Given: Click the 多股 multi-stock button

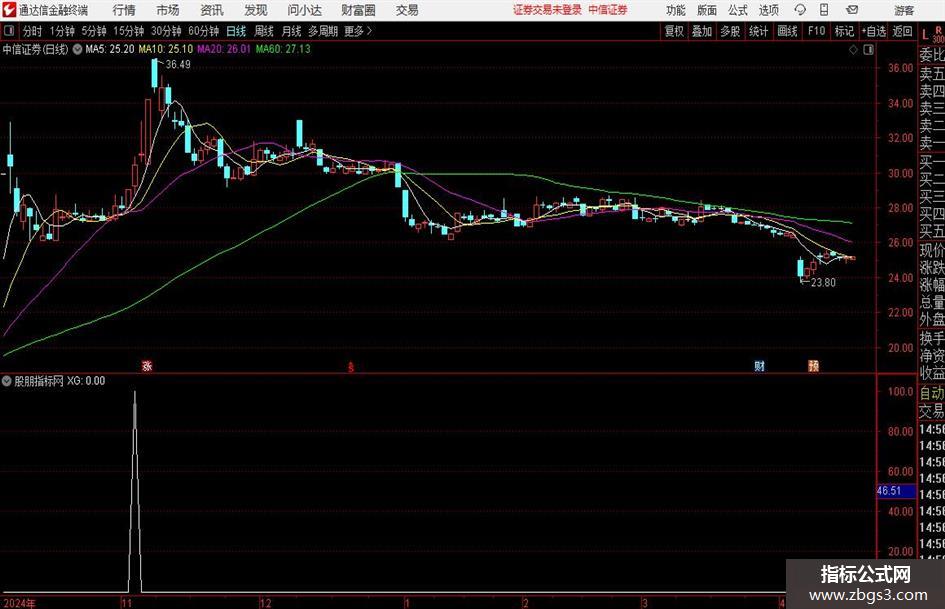Looking at the screenshot, I should tap(730, 31).
